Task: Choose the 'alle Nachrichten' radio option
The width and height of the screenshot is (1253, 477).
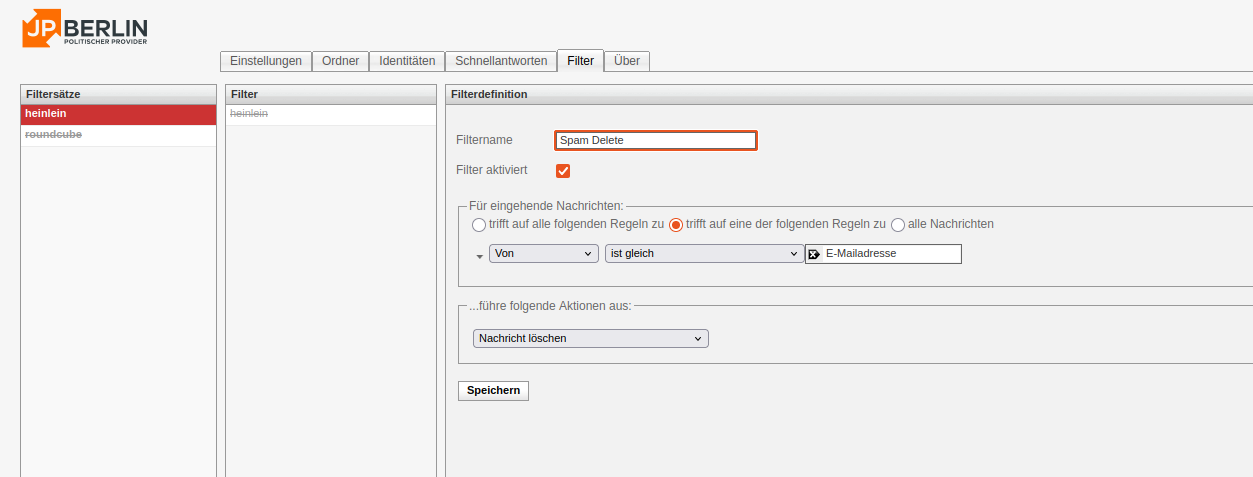Action: pyautogui.click(x=898, y=225)
